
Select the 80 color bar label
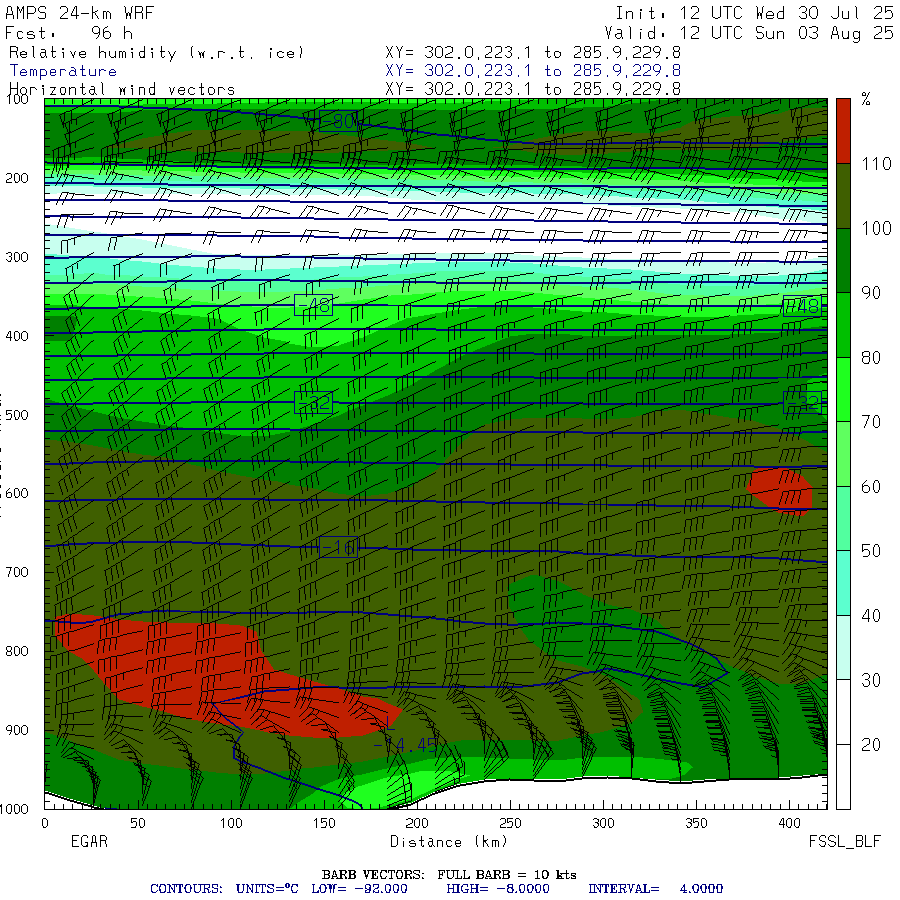[x=871, y=358]
